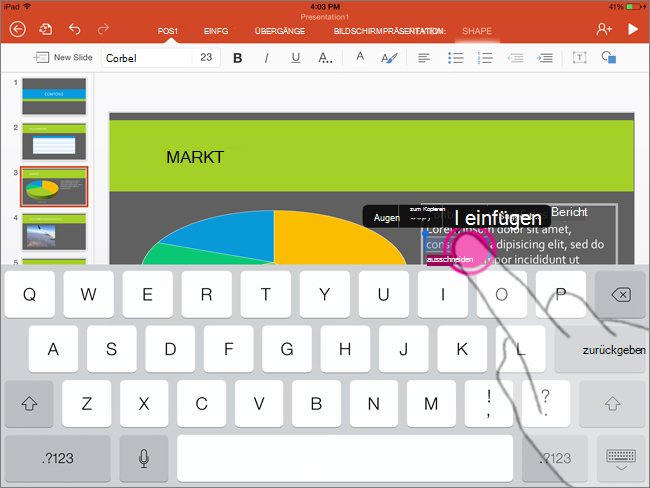Tap the W key
This screenshot has height=488, width=650.
[x=89, y=295]
